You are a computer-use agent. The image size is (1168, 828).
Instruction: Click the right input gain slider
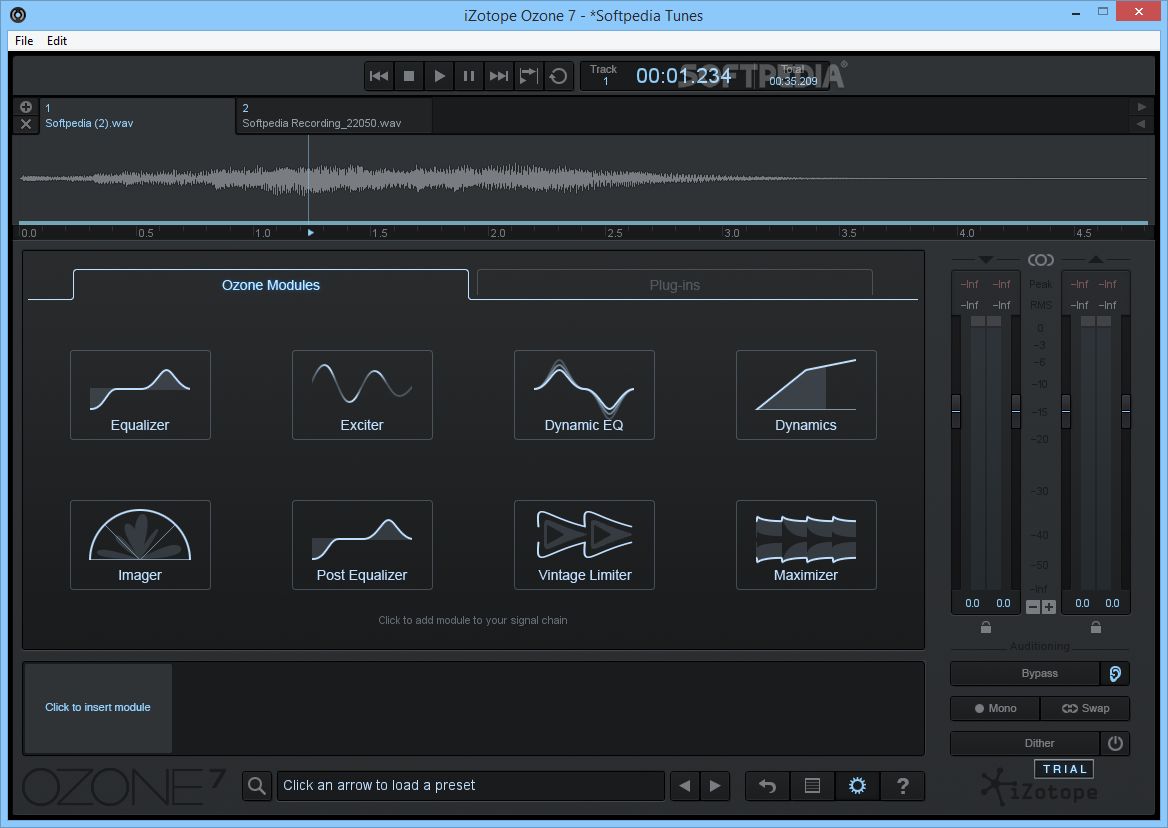[x=1015, y=411]
